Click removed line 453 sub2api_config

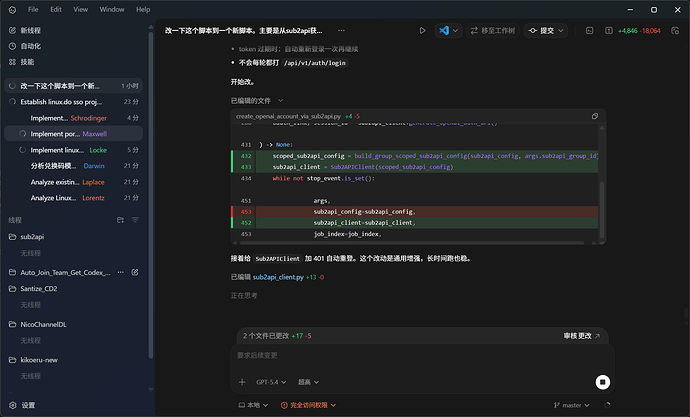(x=415, y=212)
